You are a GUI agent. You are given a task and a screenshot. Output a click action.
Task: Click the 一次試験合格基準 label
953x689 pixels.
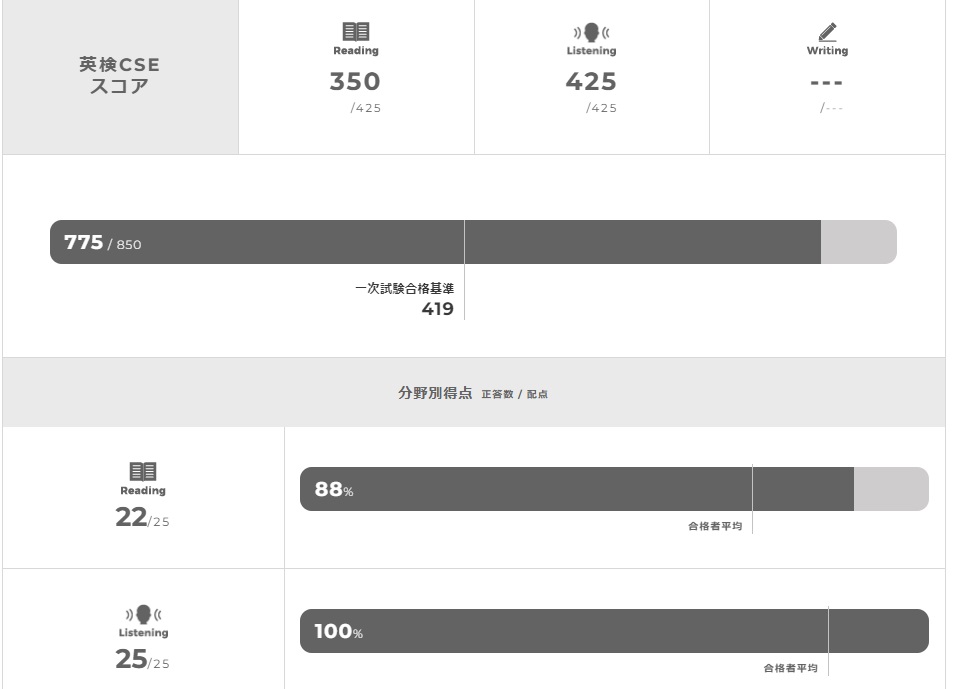pos(404,288)
